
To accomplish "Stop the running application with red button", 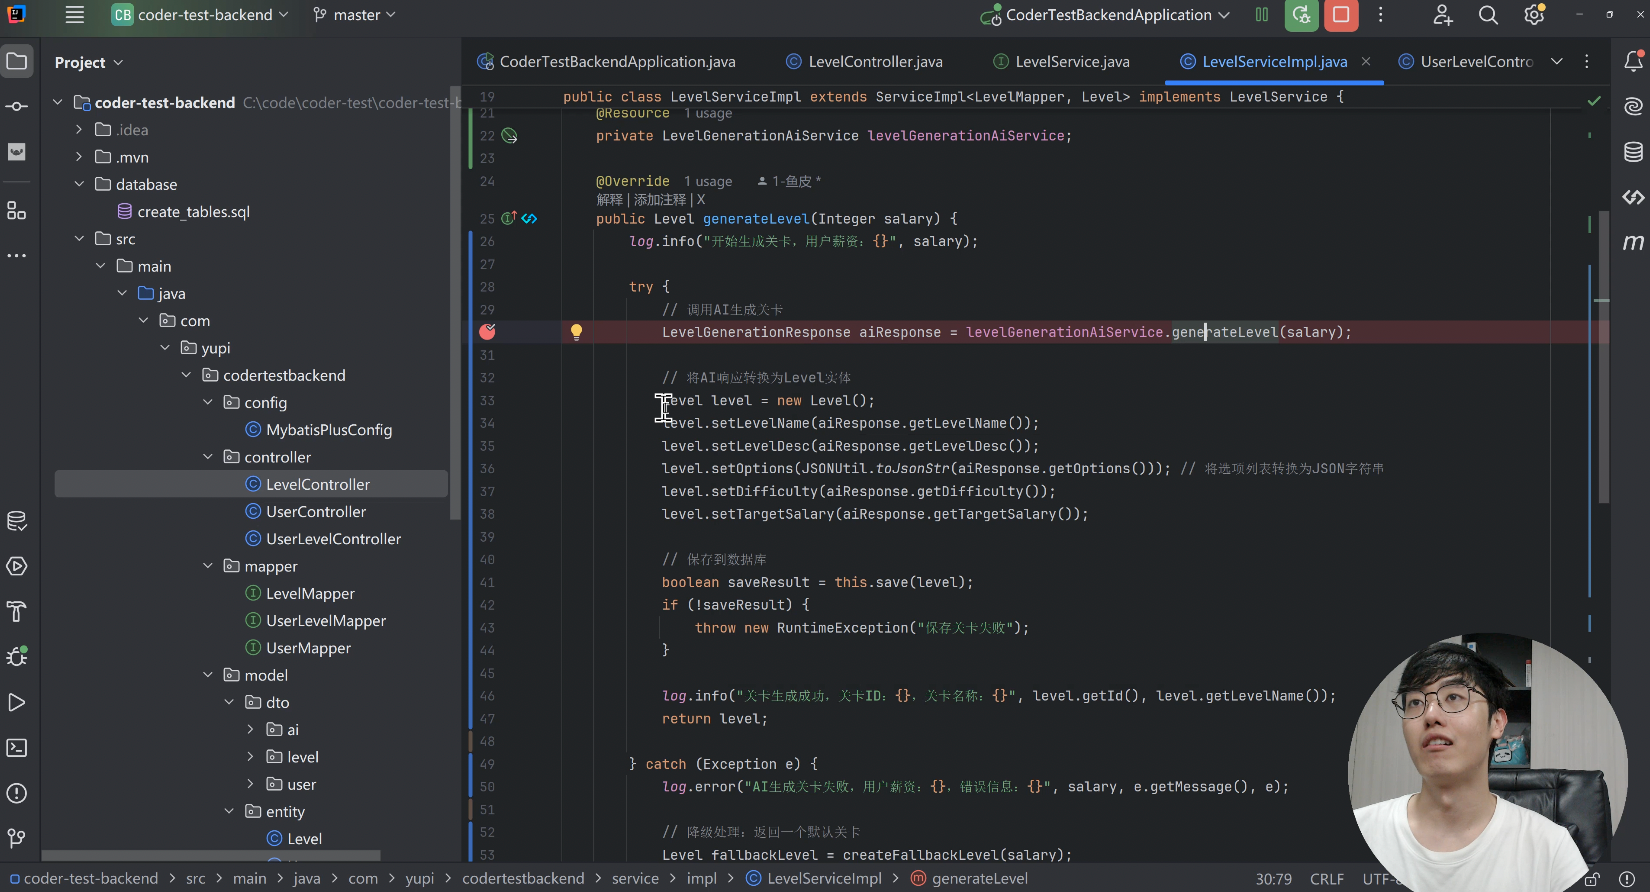I will coord(1341,15).
